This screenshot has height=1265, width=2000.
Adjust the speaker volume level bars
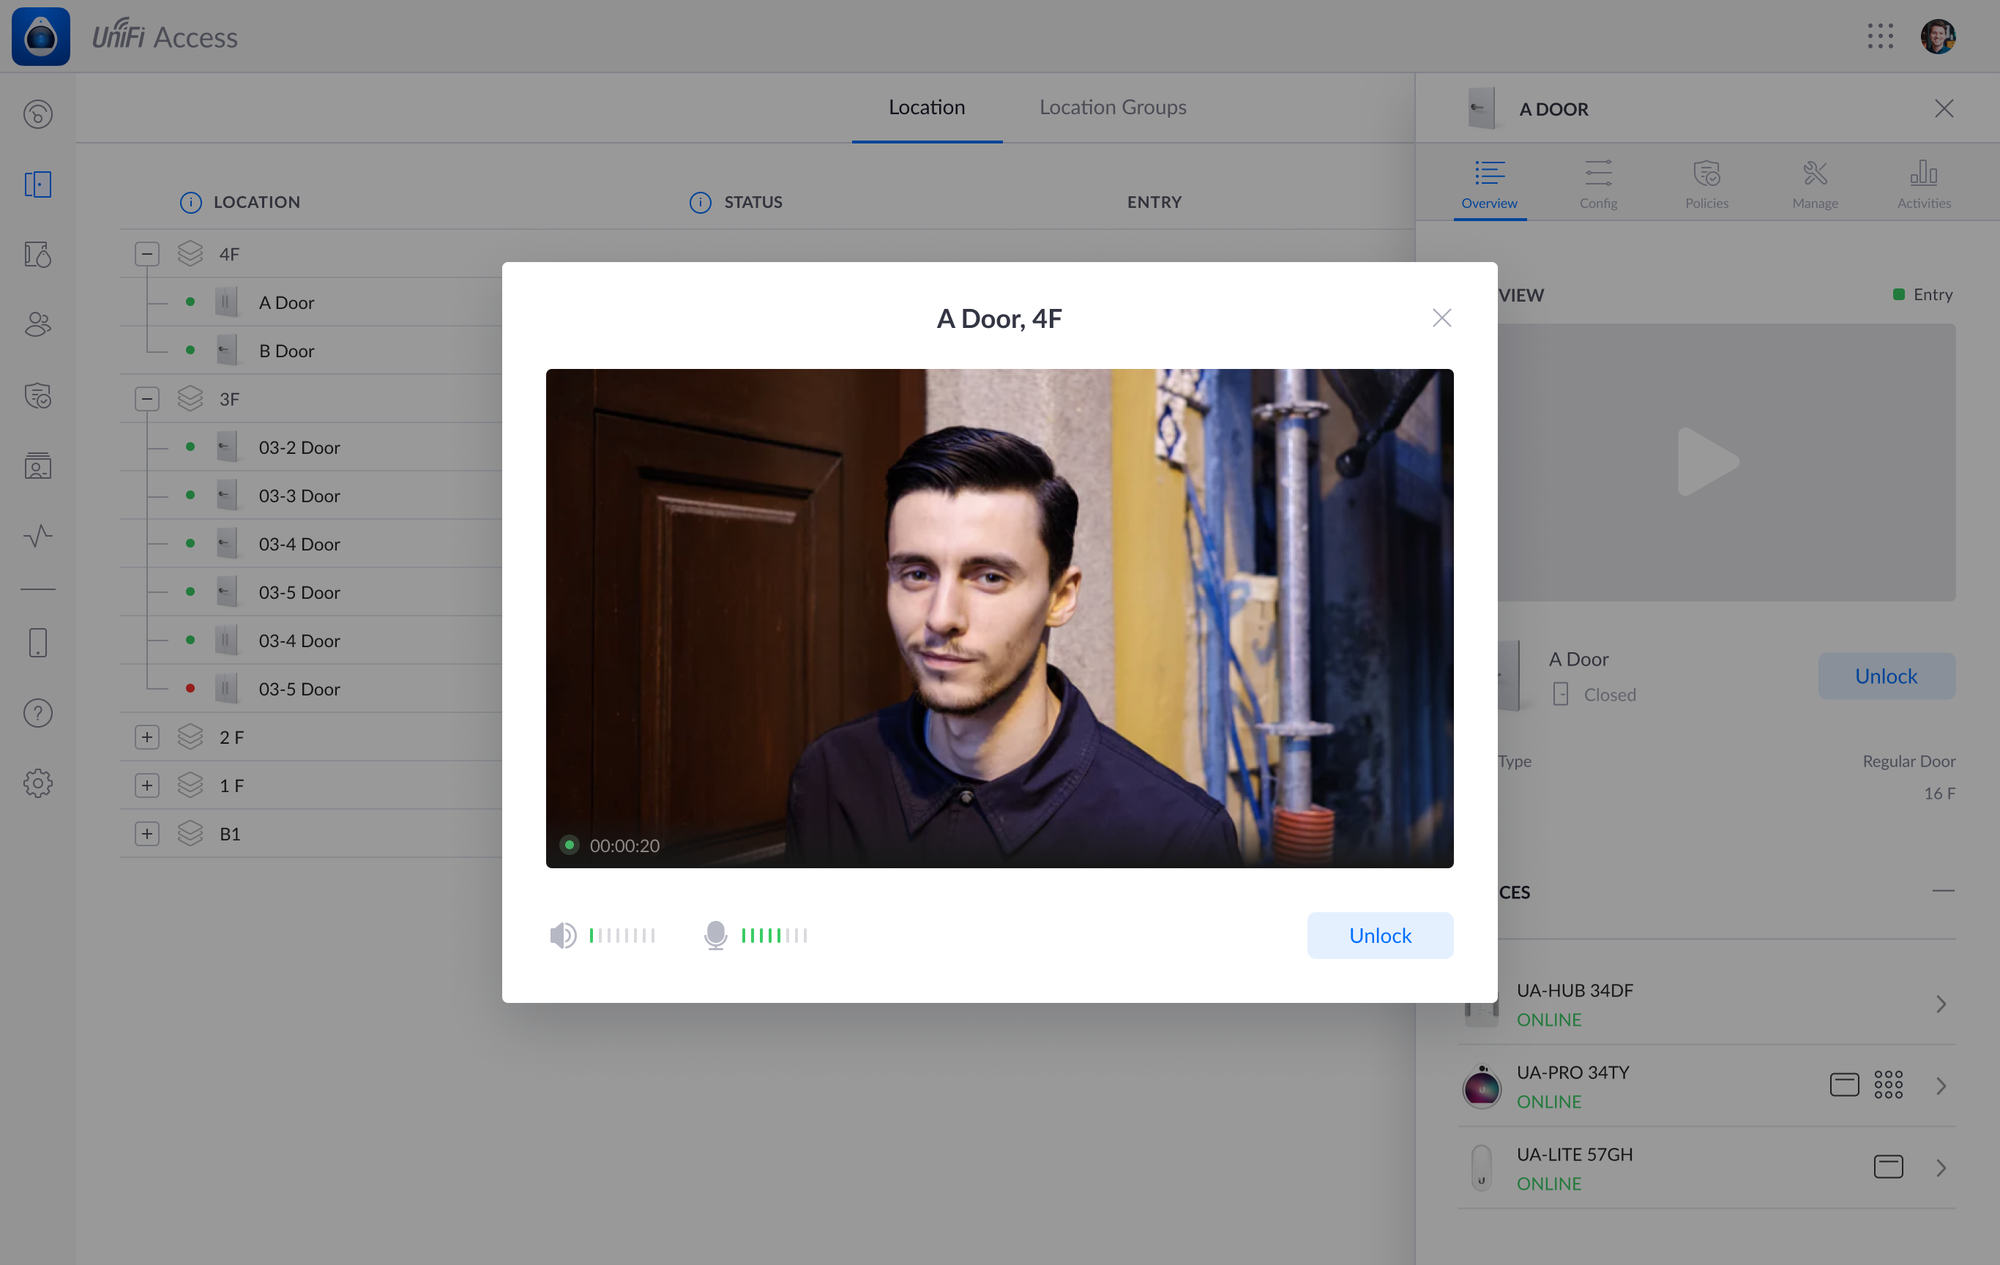(622, 935)
